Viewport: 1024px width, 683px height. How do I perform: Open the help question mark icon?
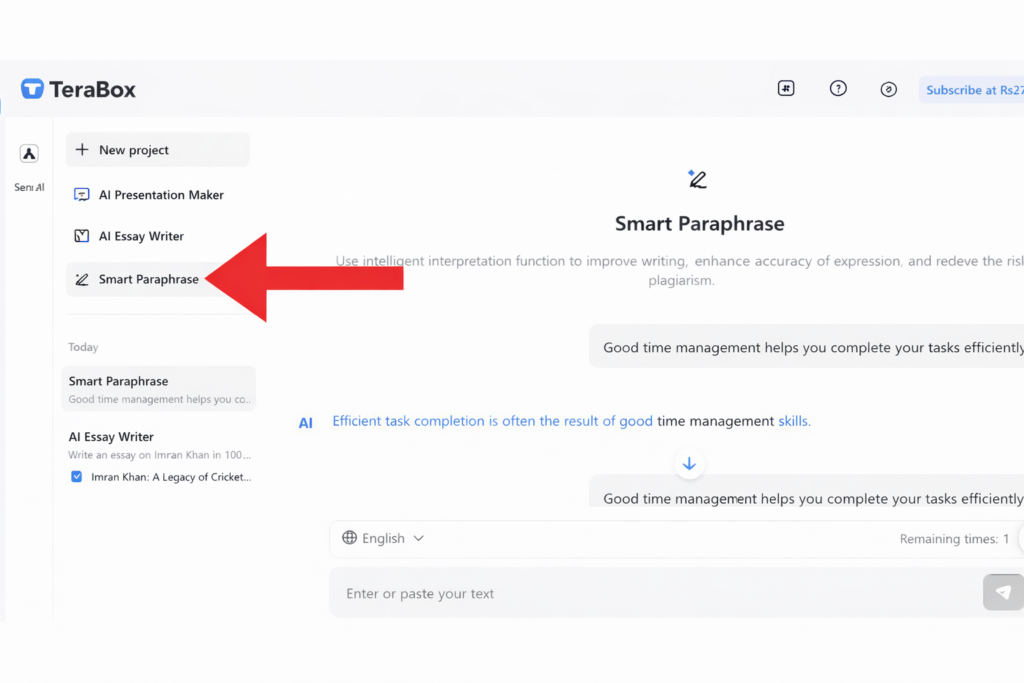tap(838, 89)
